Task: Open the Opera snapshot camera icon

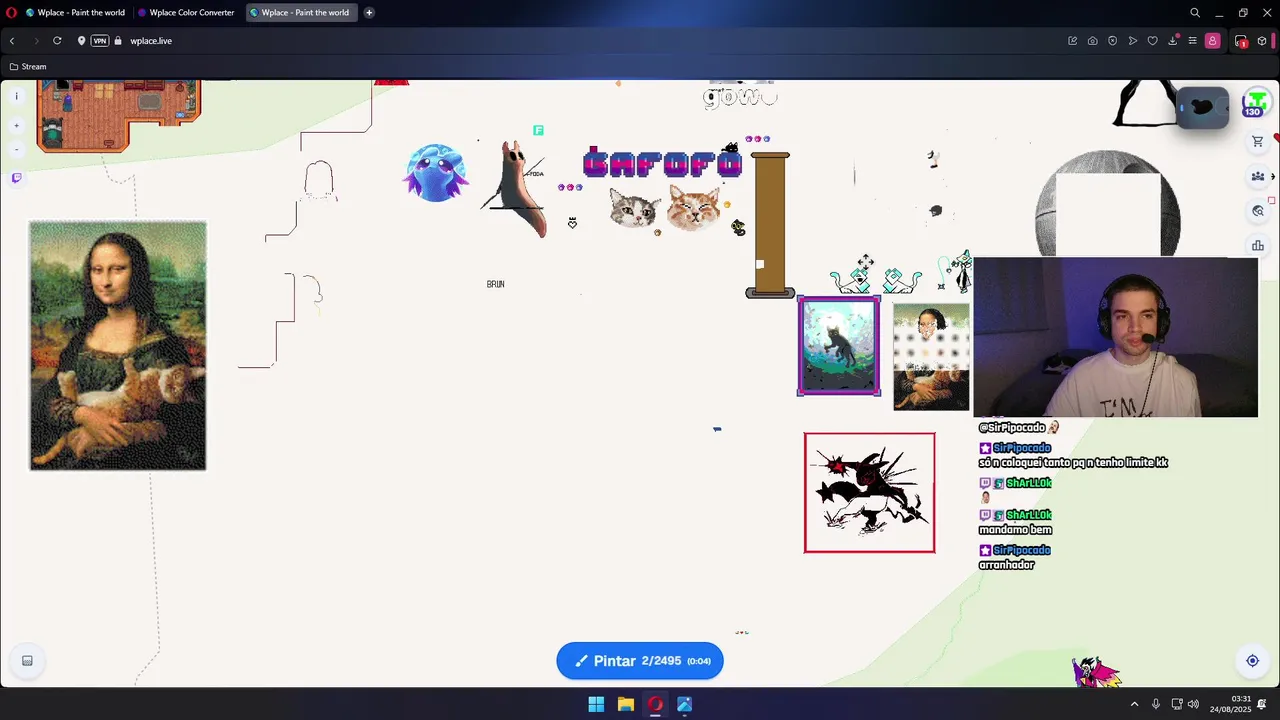Action: coord(1092,41)
